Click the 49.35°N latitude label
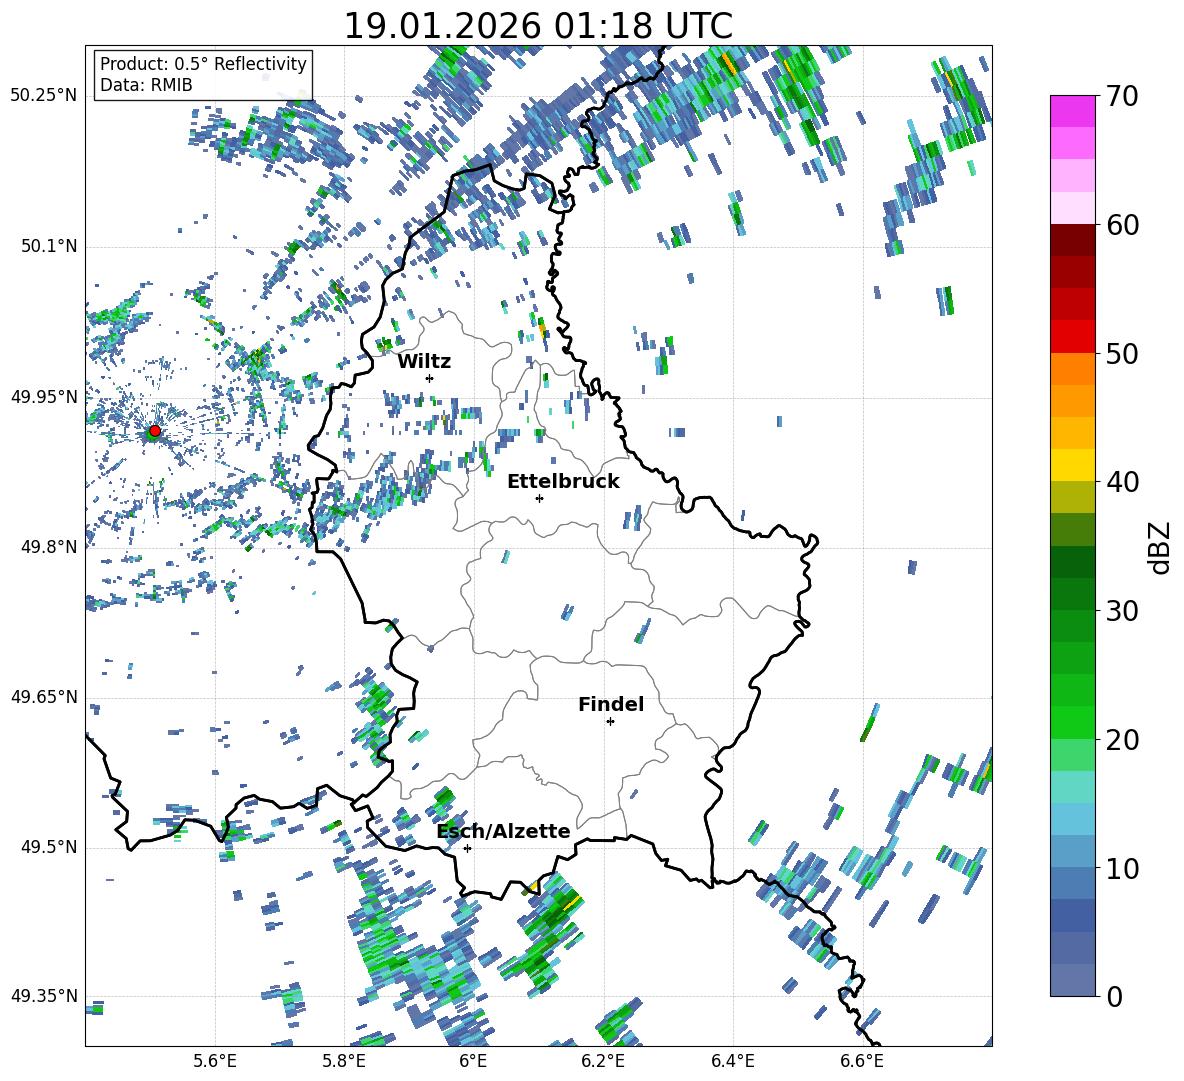This screenshot has width=1184, height=1081. [44, 996]
